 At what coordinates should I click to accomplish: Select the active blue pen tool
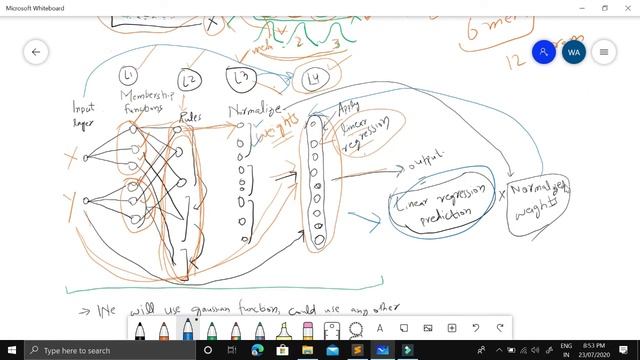click(x=188, y=329)
